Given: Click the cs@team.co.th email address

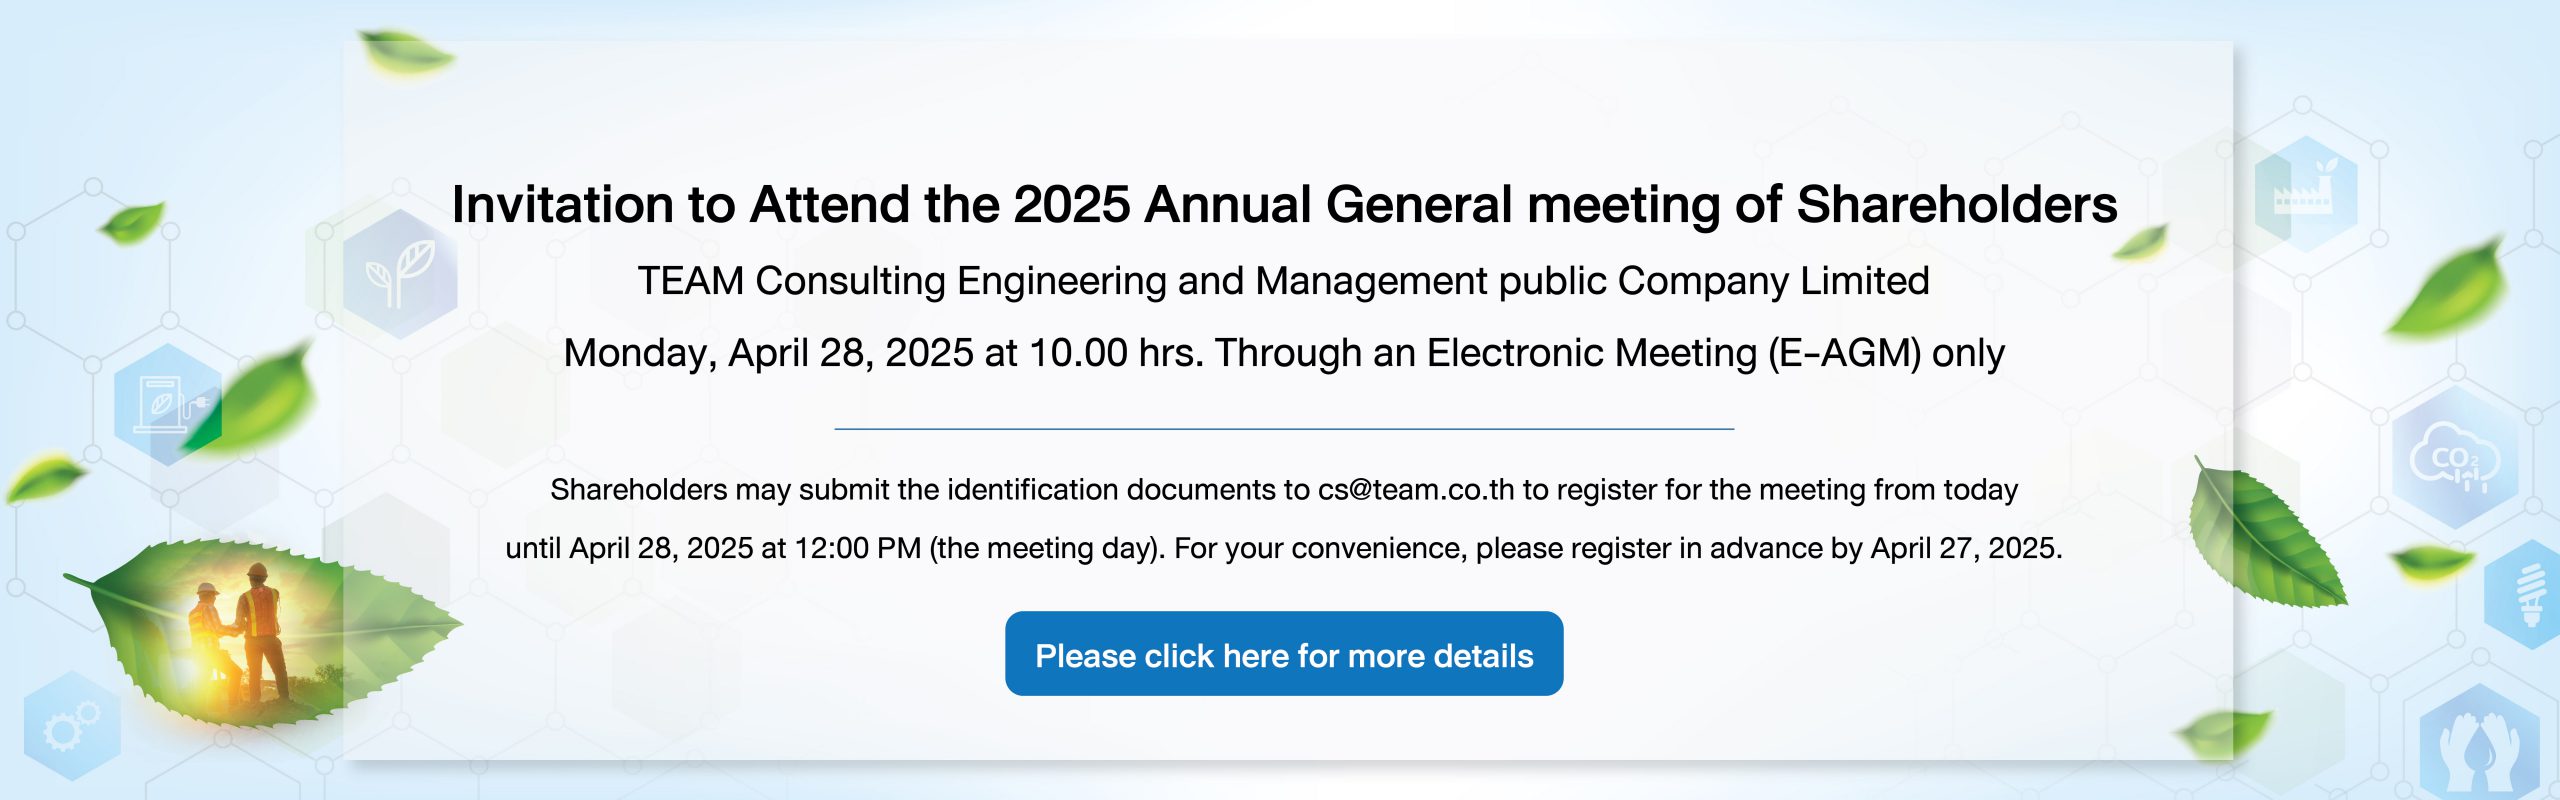Looking at the screenshot, I should pyautogui.click(x=1416, y=490).
